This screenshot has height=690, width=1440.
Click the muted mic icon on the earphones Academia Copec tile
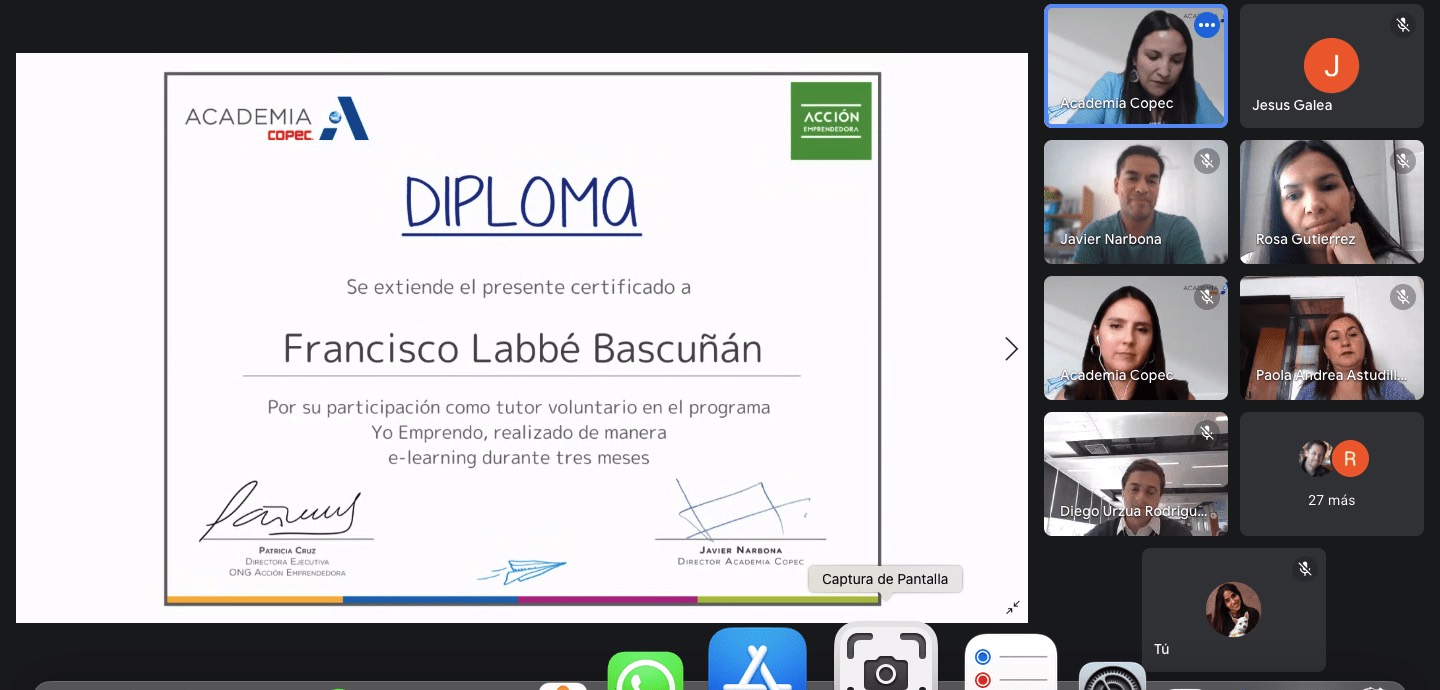1207,297
